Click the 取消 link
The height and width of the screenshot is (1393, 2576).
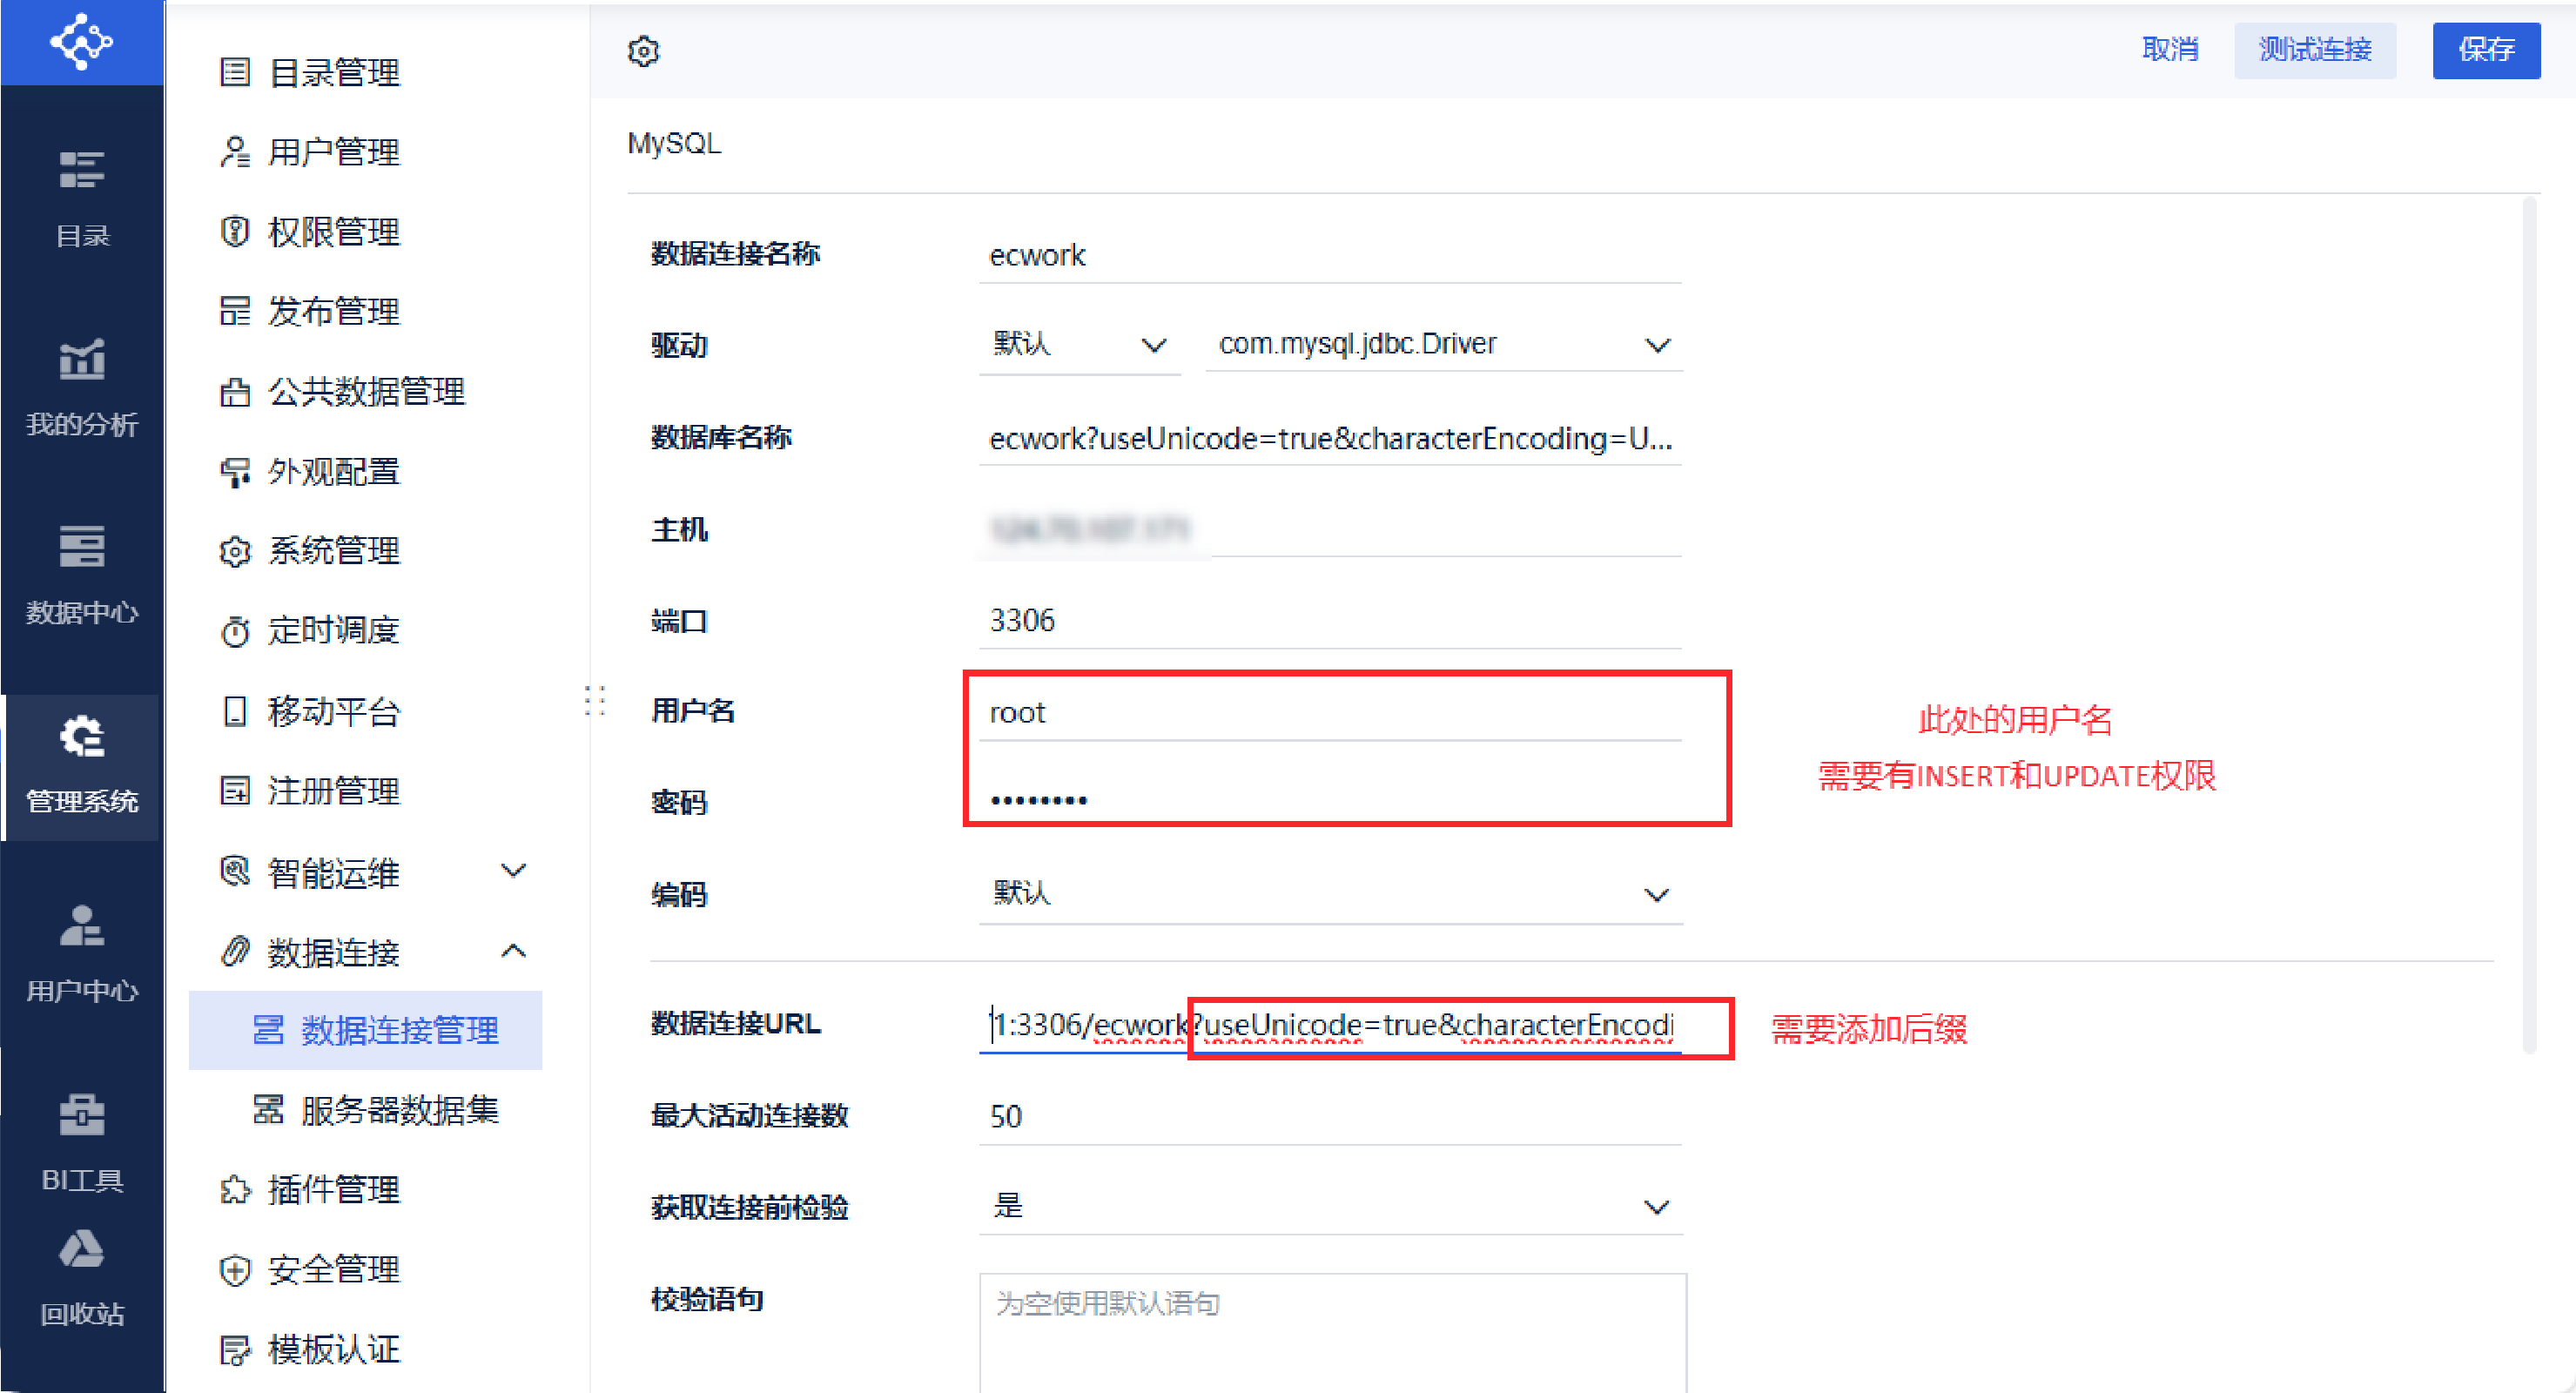[2169, 50]
